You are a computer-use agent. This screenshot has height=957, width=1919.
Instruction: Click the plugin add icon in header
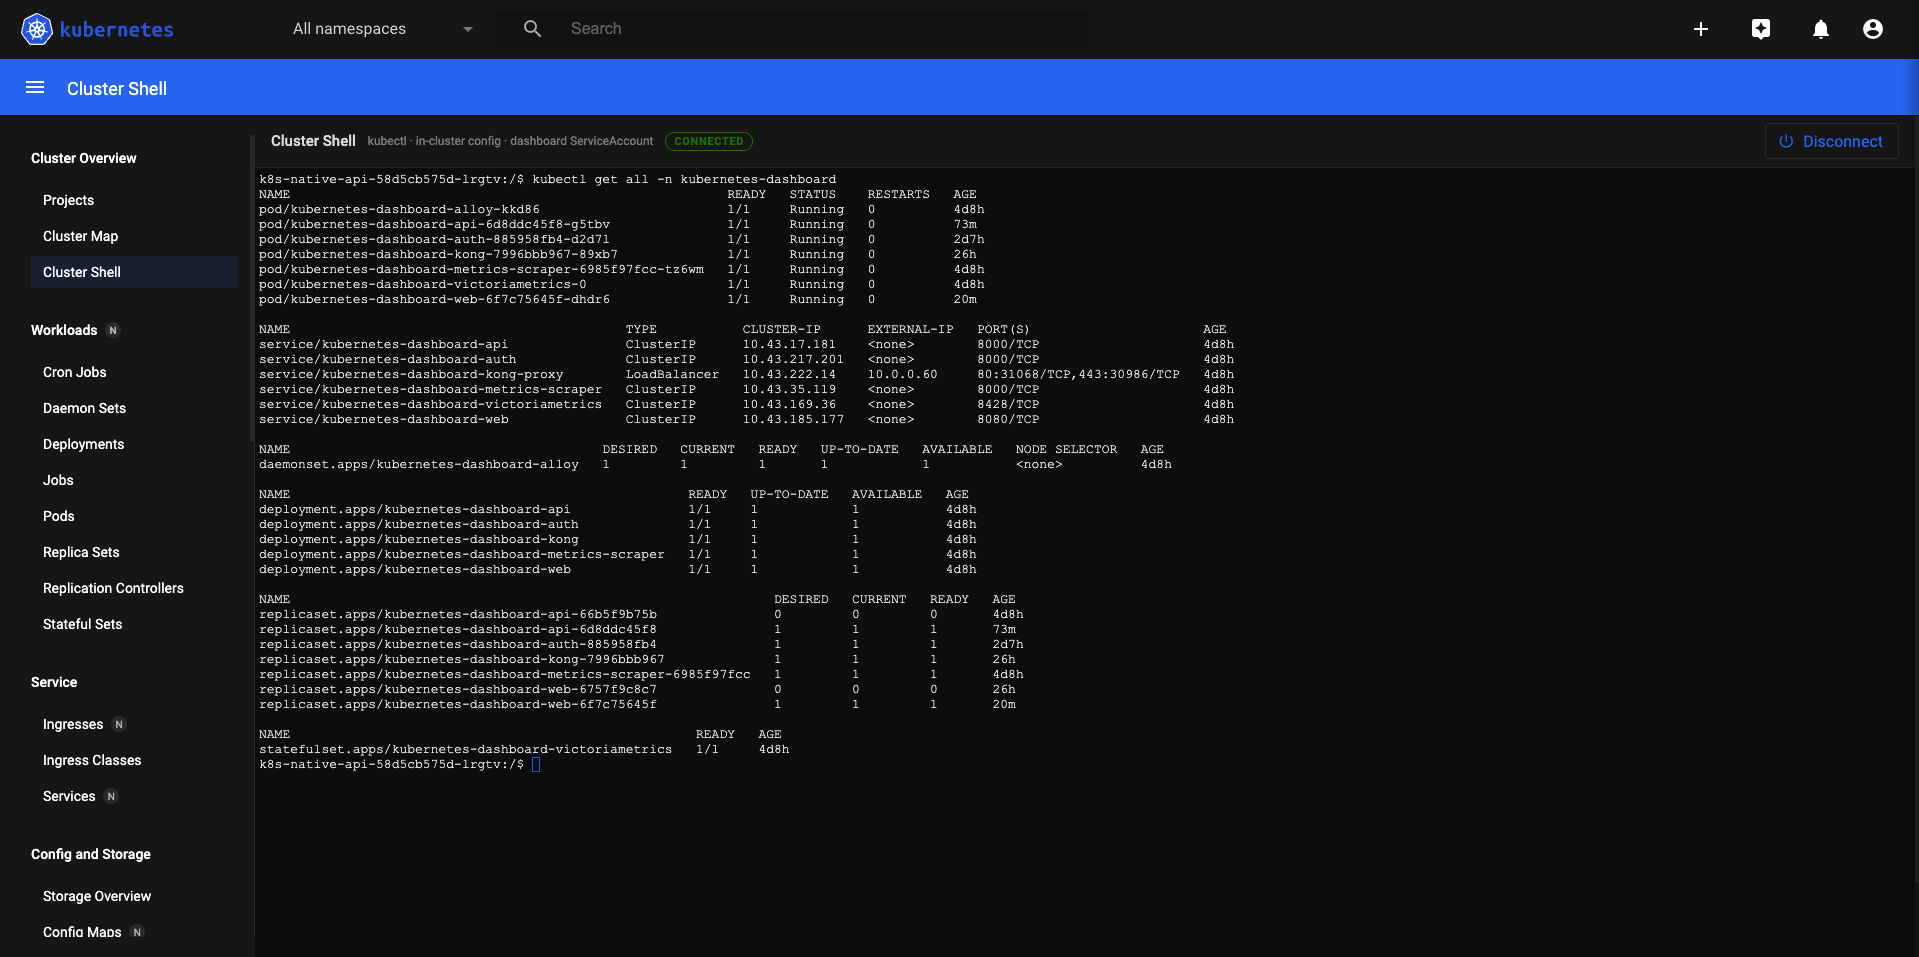tap(1761, 29)
